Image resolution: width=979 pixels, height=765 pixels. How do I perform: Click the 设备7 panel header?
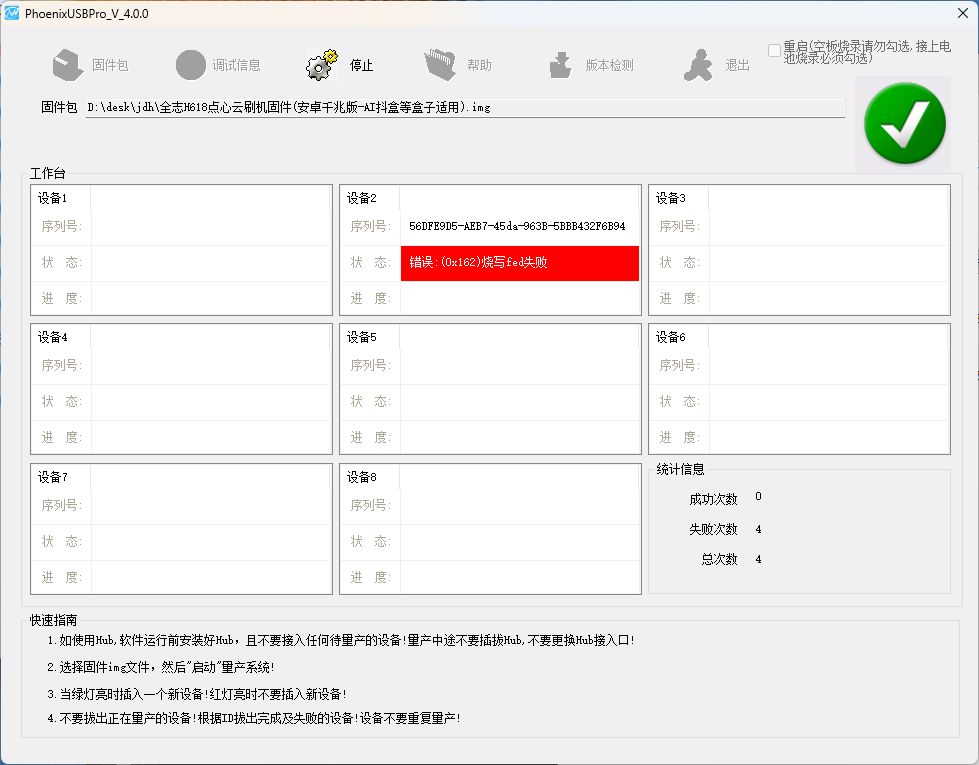pos(52,477)
